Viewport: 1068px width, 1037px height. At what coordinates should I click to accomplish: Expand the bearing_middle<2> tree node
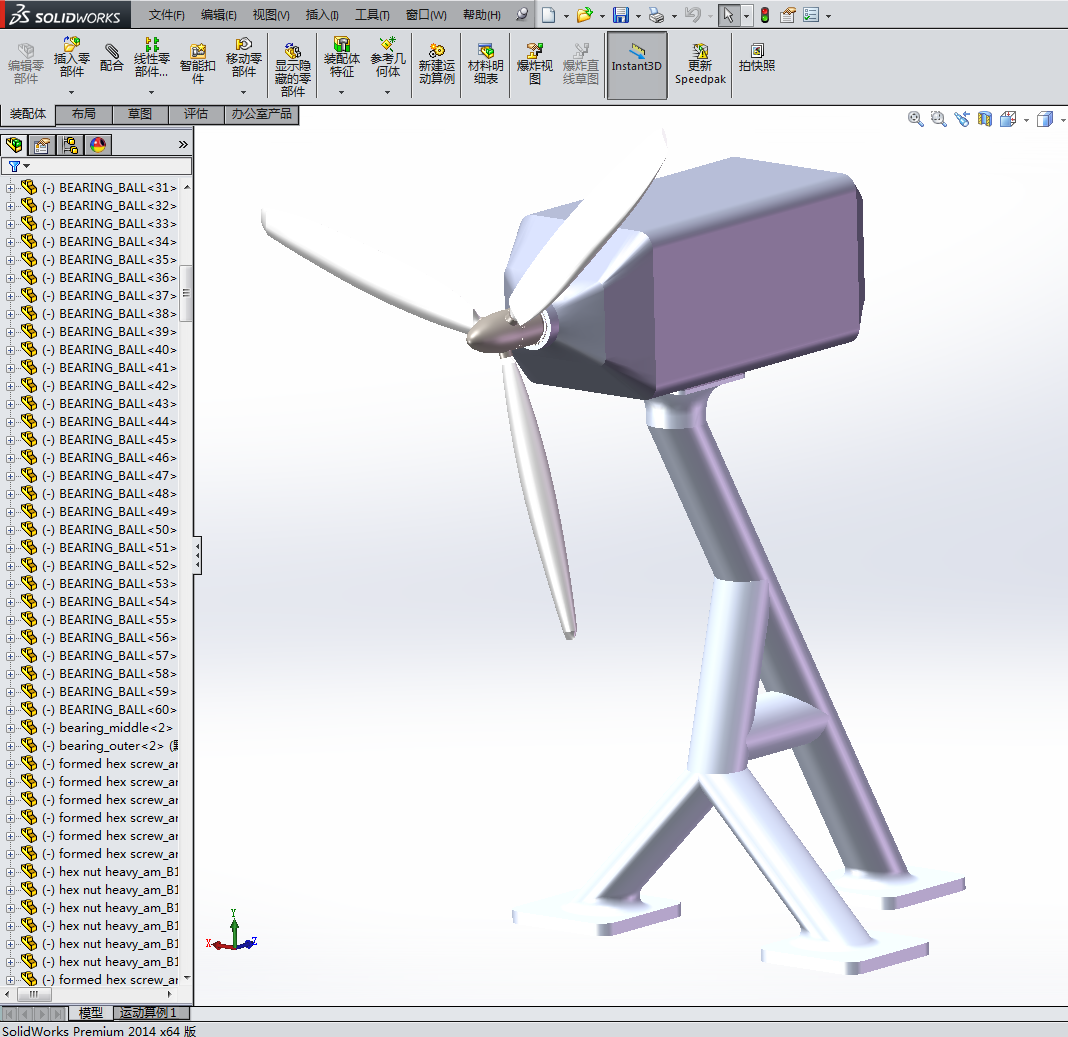click(11, 728)
